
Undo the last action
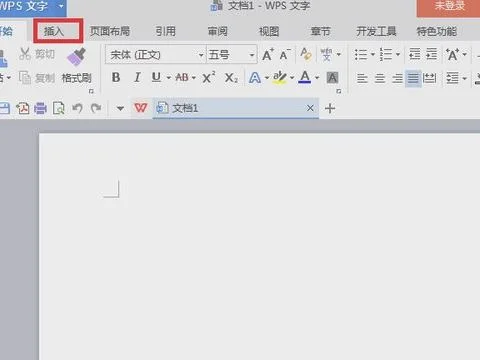tap(77, 108)
